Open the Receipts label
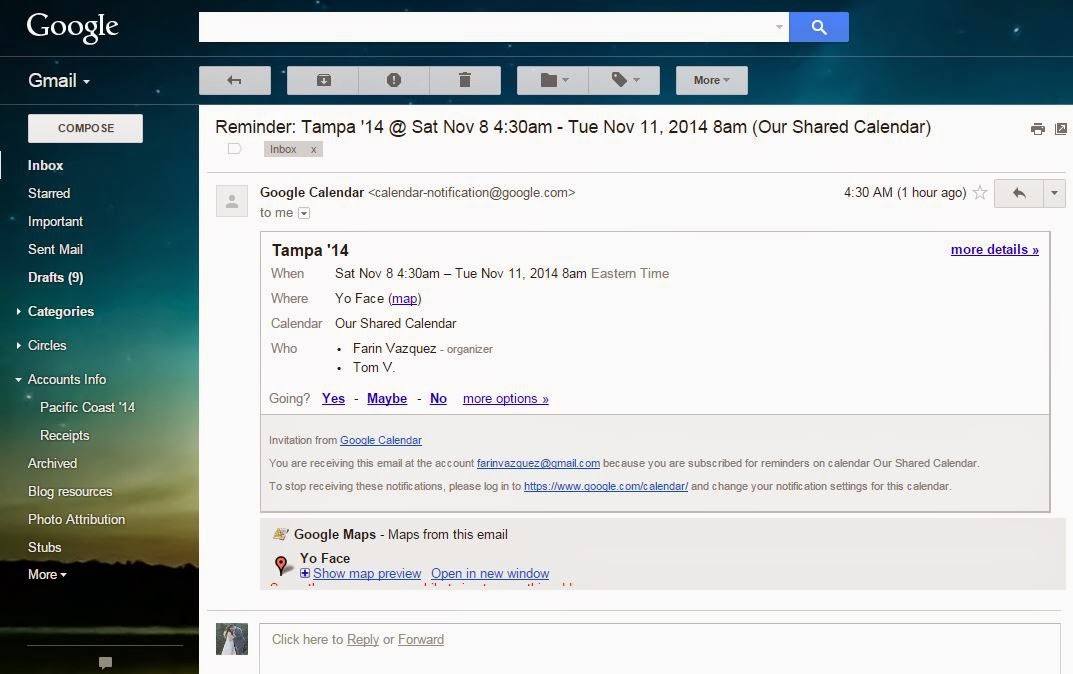Viewport: 1073px width, 674px height. pyautogui.click(x=64, y=436)
